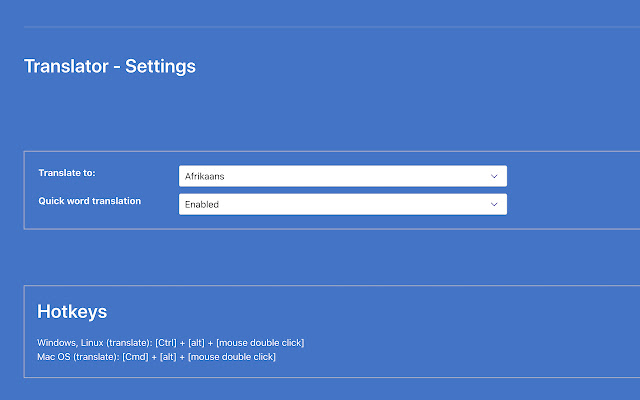Click the "[Ctrl]" key text in hotkeys

click(x=167, y=343)
